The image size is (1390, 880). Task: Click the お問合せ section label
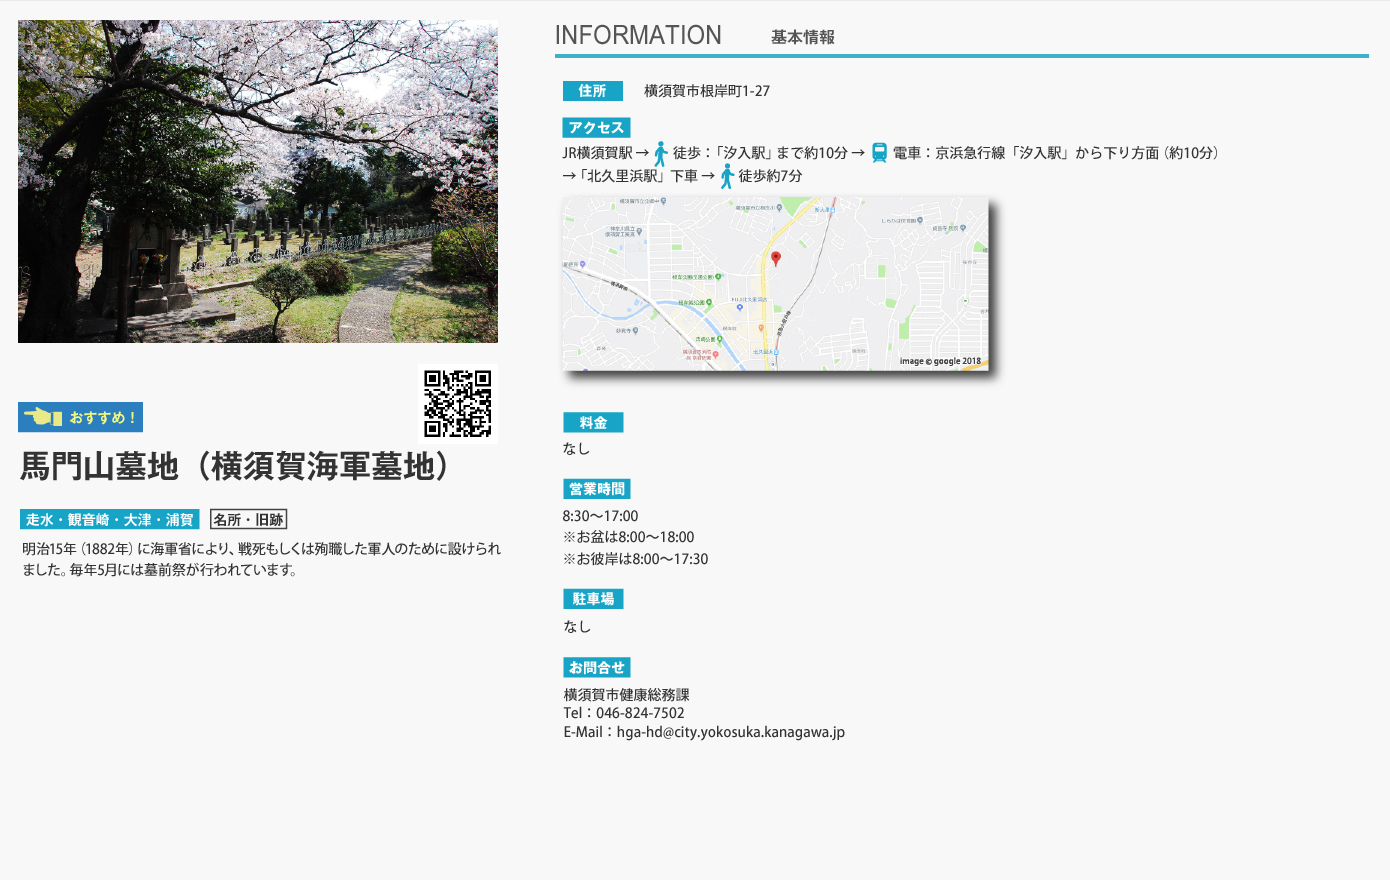point(596,668)
